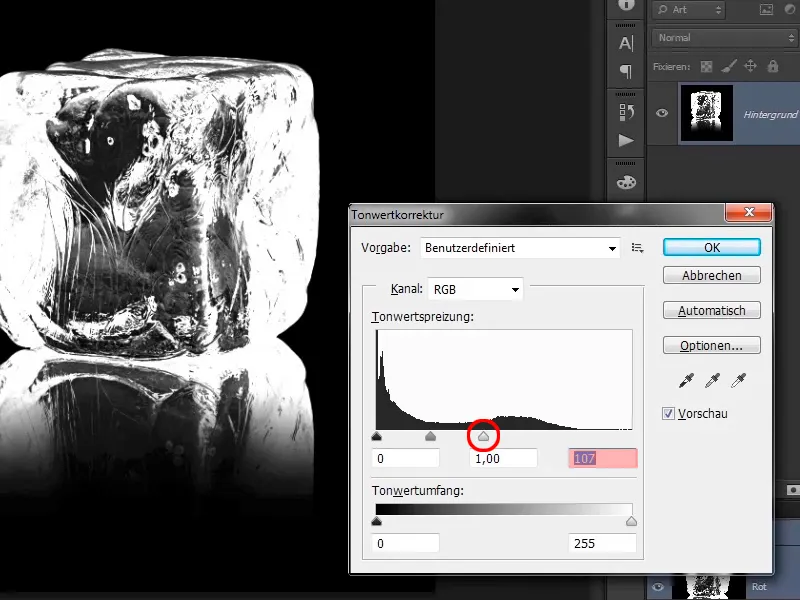Open the Character panel icon
800x600 pixels.
(x=626, y=44)
